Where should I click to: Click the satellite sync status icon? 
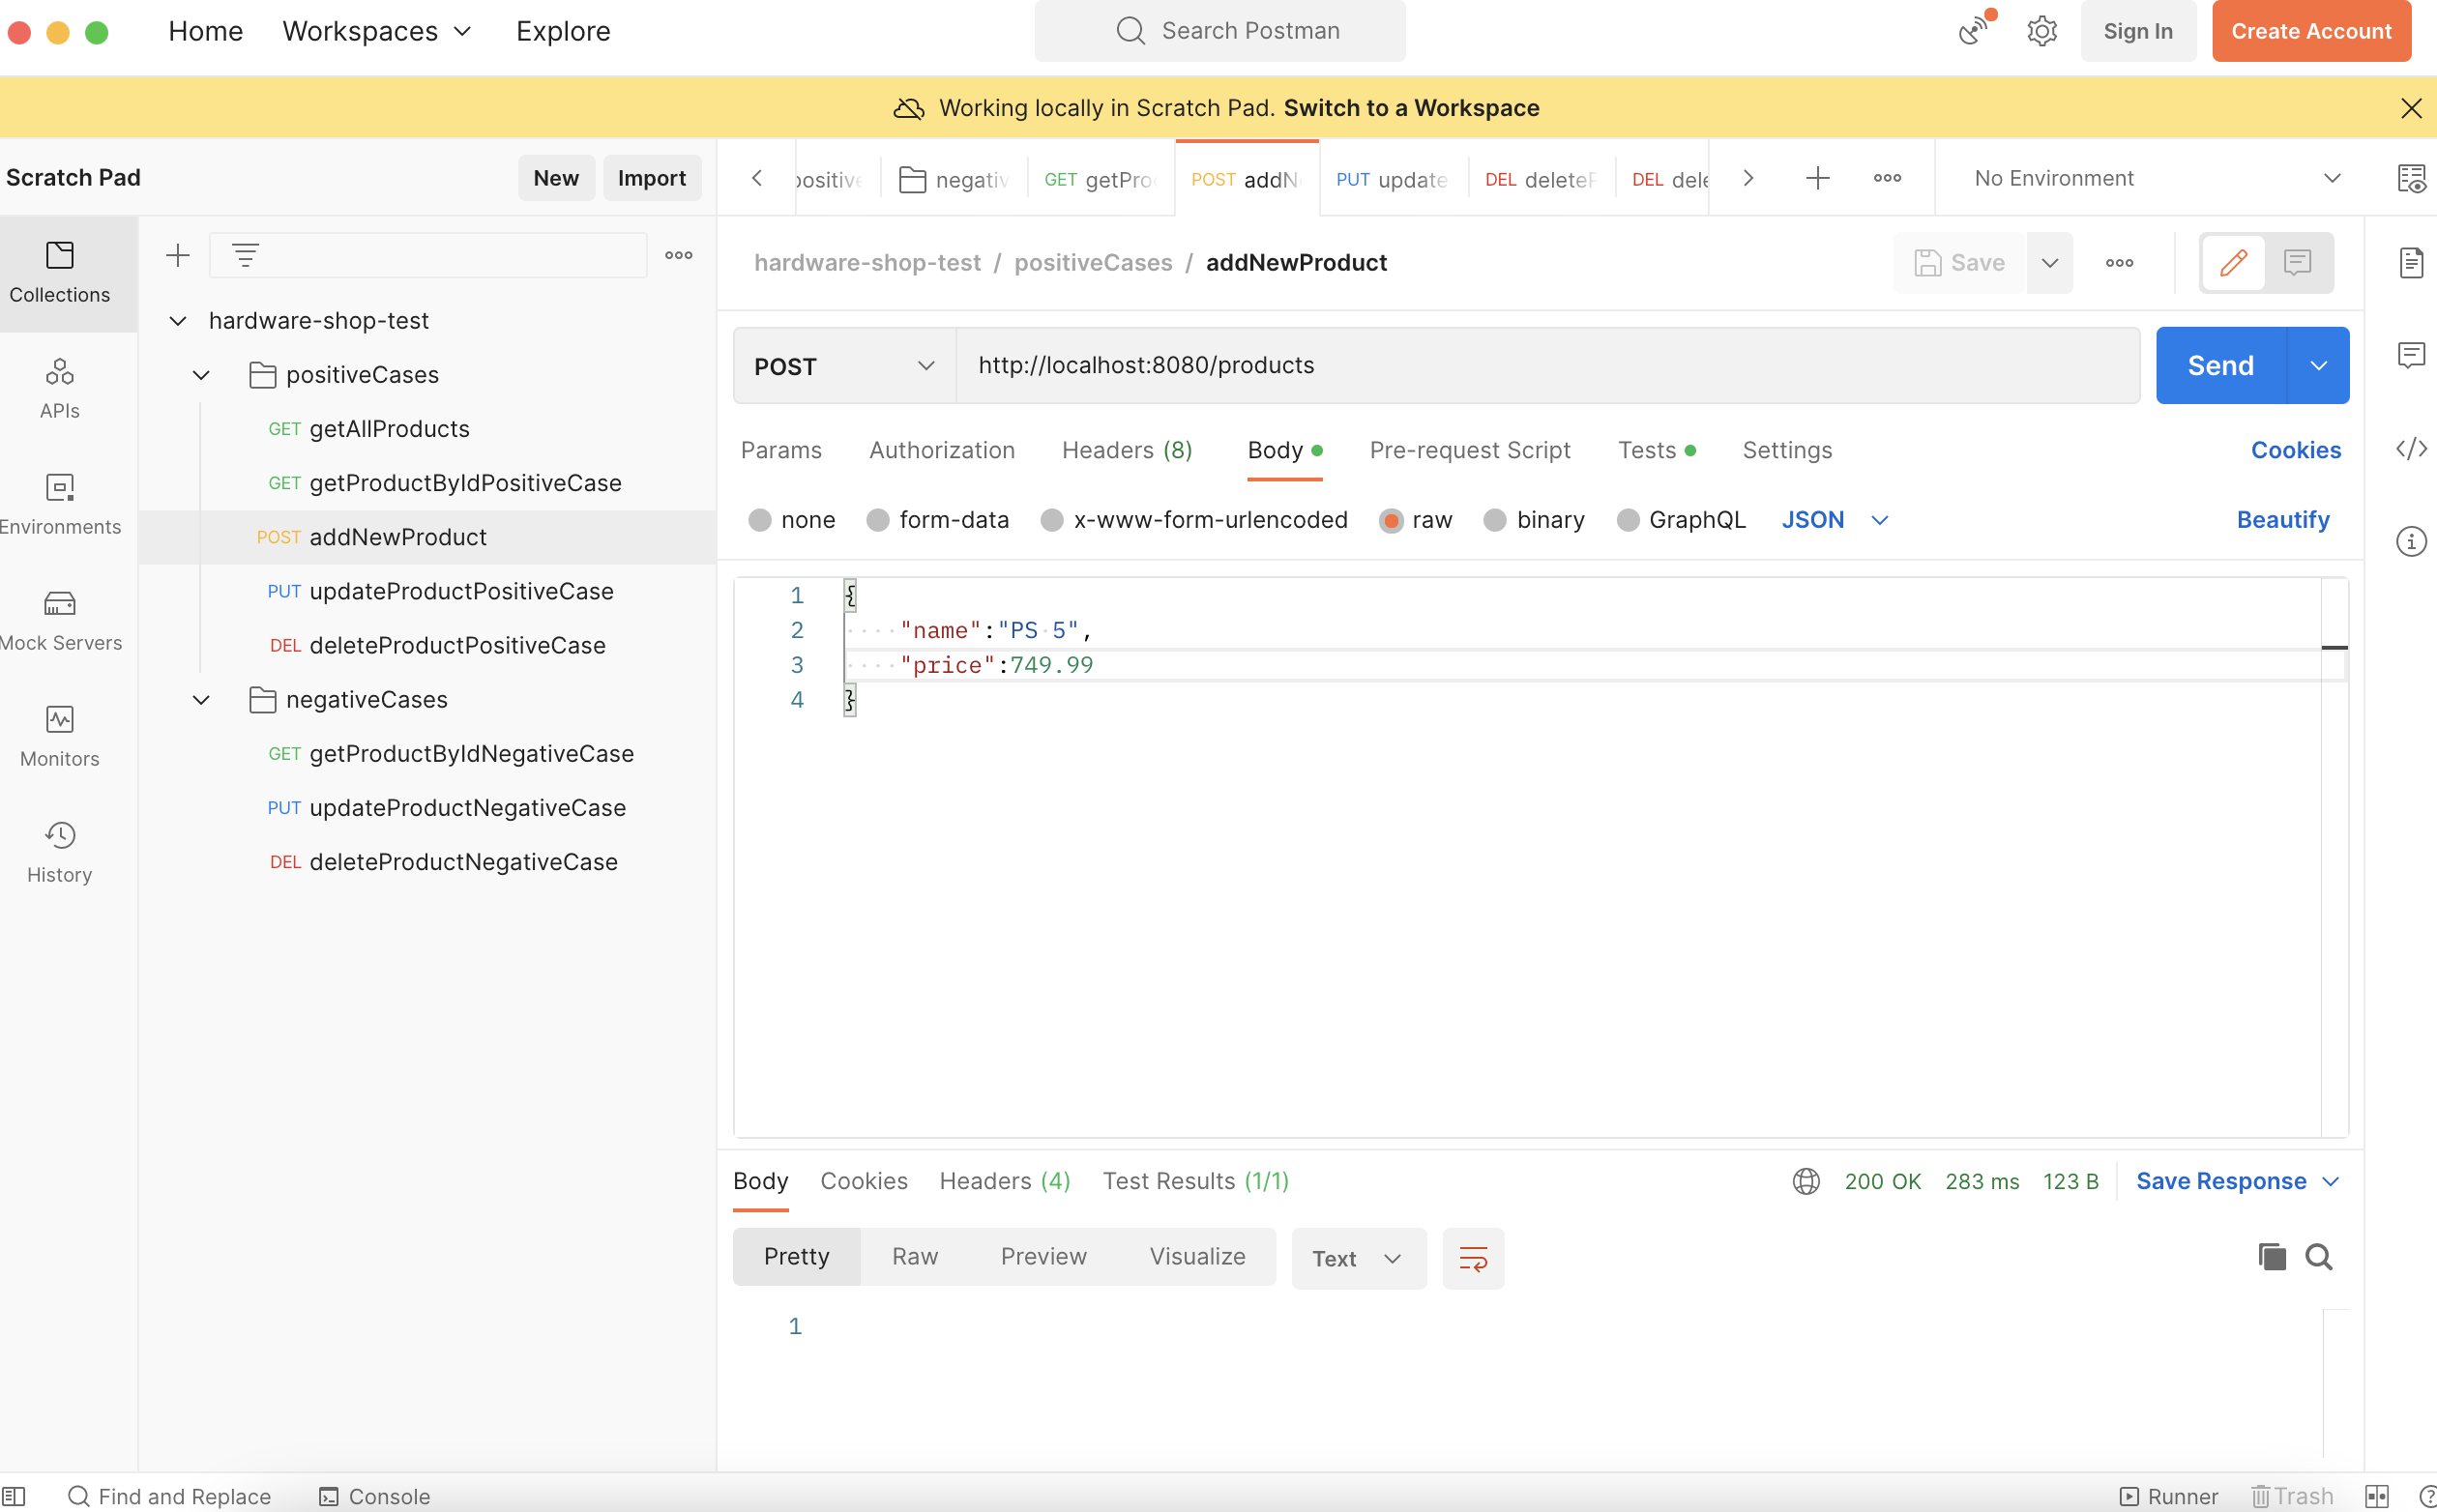click(x=1974, y=31)
